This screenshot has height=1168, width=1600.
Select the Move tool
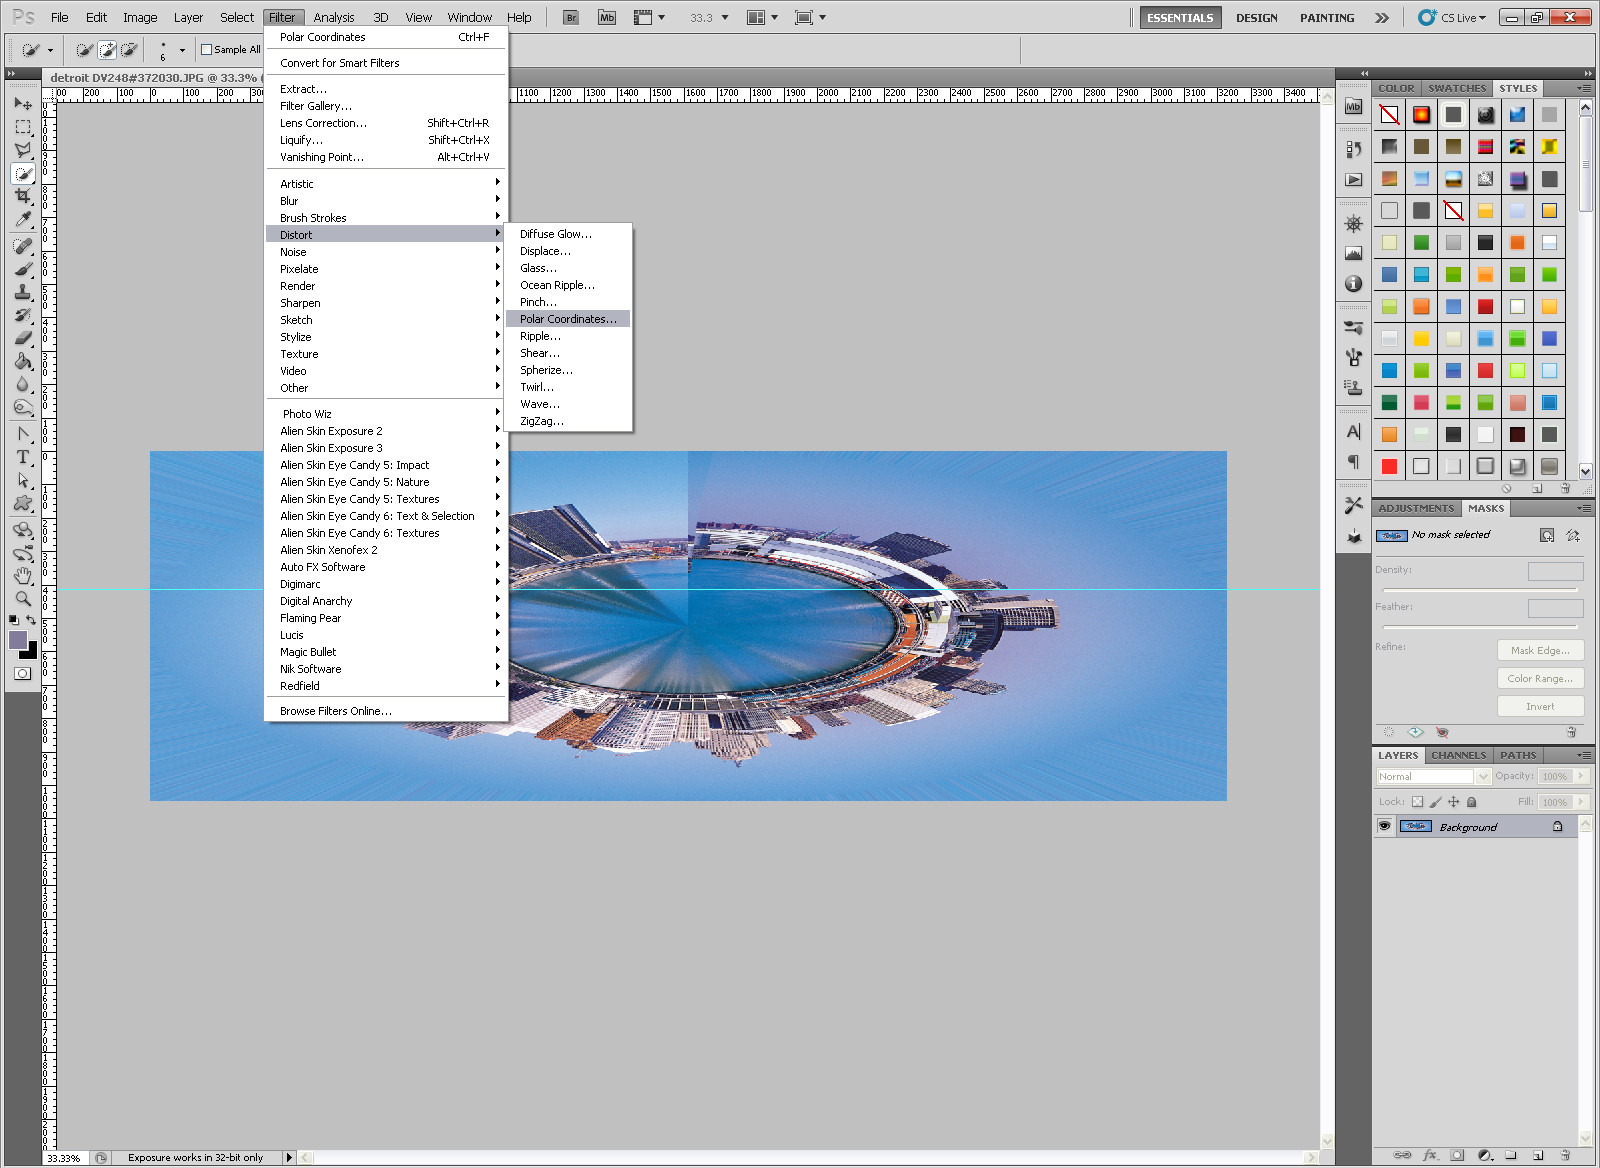[24, 105]
